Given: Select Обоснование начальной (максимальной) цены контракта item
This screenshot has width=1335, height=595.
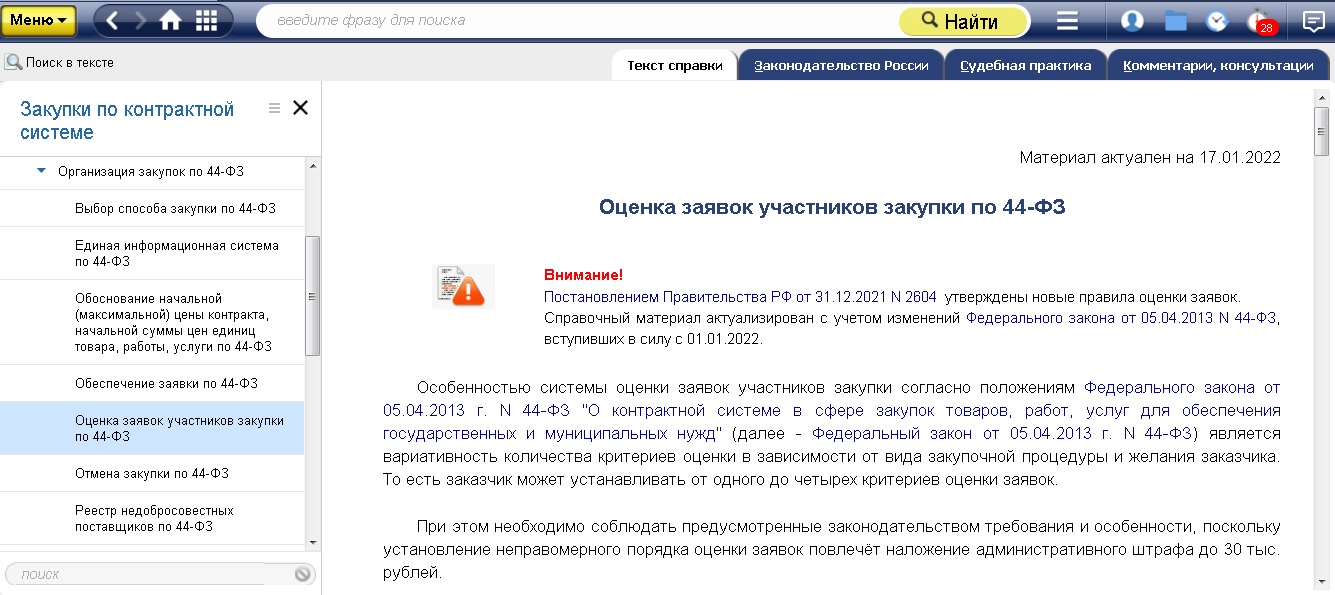Looking at the screenshot, I should pos(153,322).
